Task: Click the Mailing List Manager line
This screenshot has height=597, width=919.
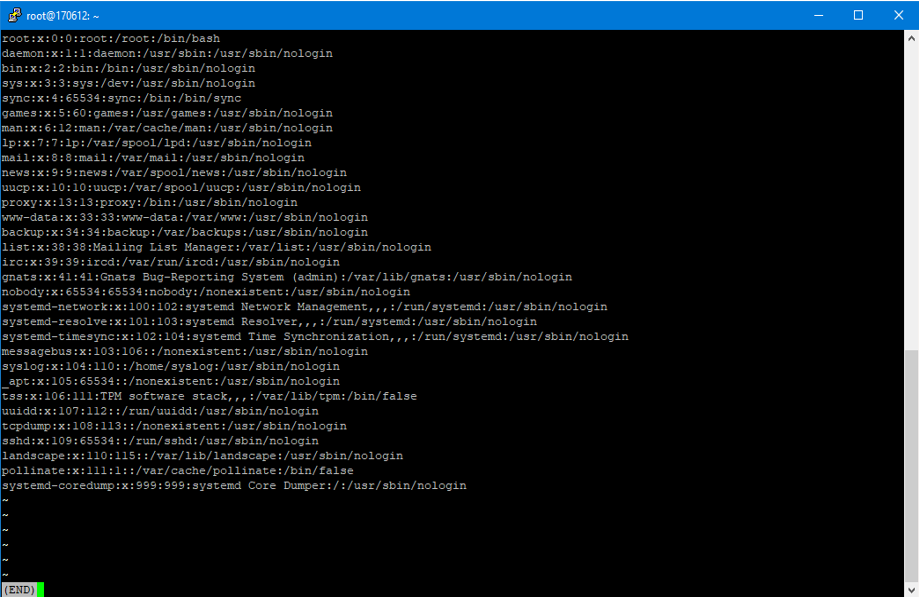Action: (216, 247)
